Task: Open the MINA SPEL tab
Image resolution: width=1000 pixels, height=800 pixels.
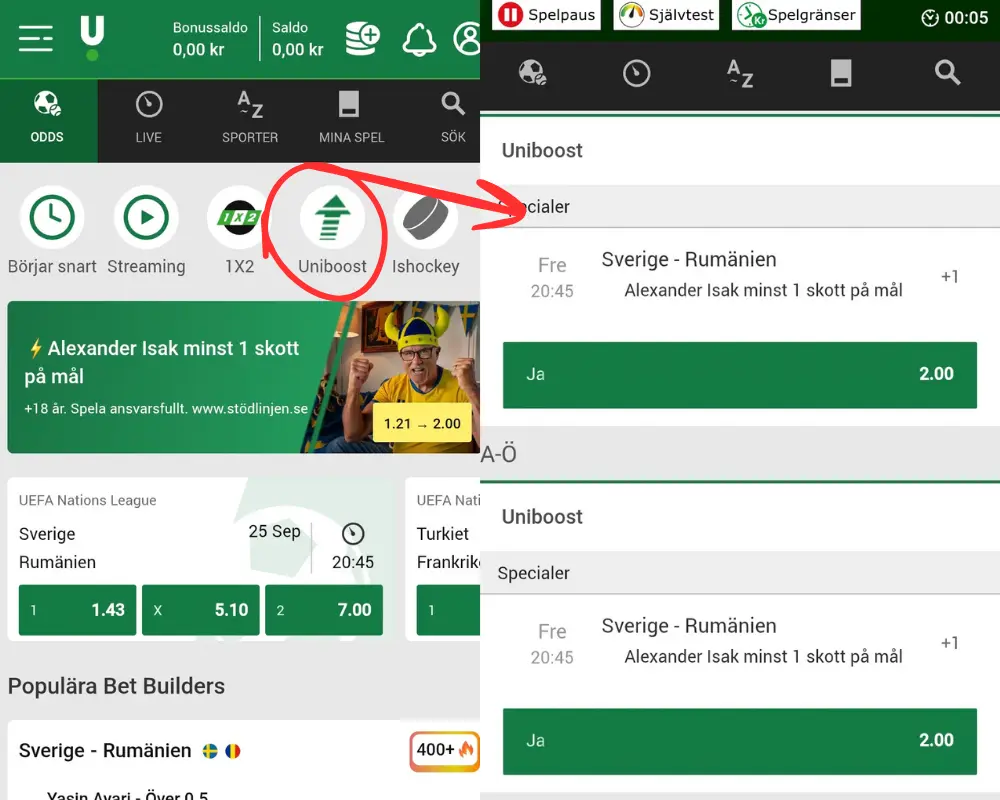Action: [x=351, y=118]
